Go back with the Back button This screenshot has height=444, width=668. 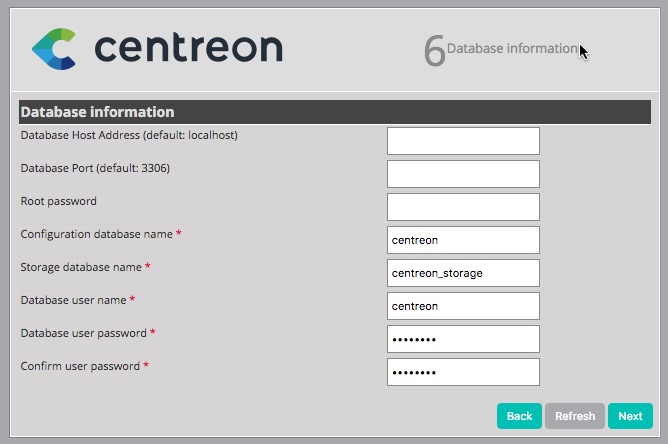[x=519, y=416]
